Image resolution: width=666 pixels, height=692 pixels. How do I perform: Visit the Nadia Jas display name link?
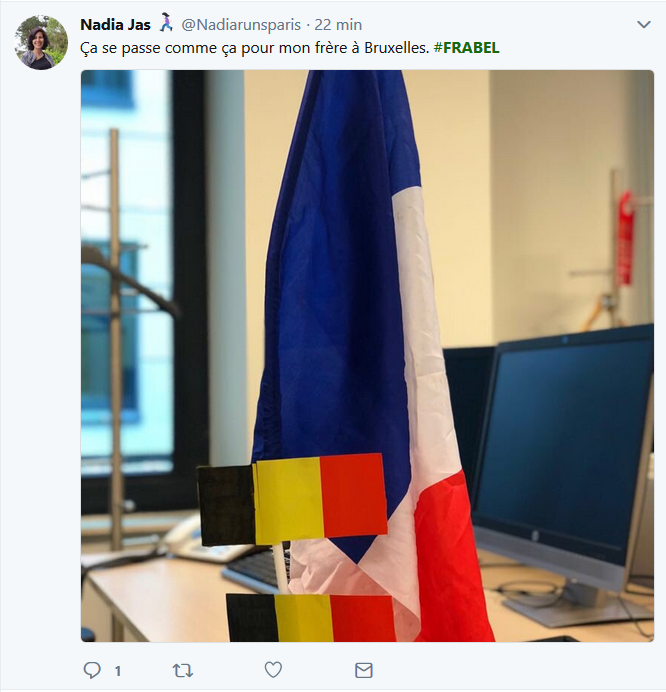pyautogui.click(x=115, y=25)
